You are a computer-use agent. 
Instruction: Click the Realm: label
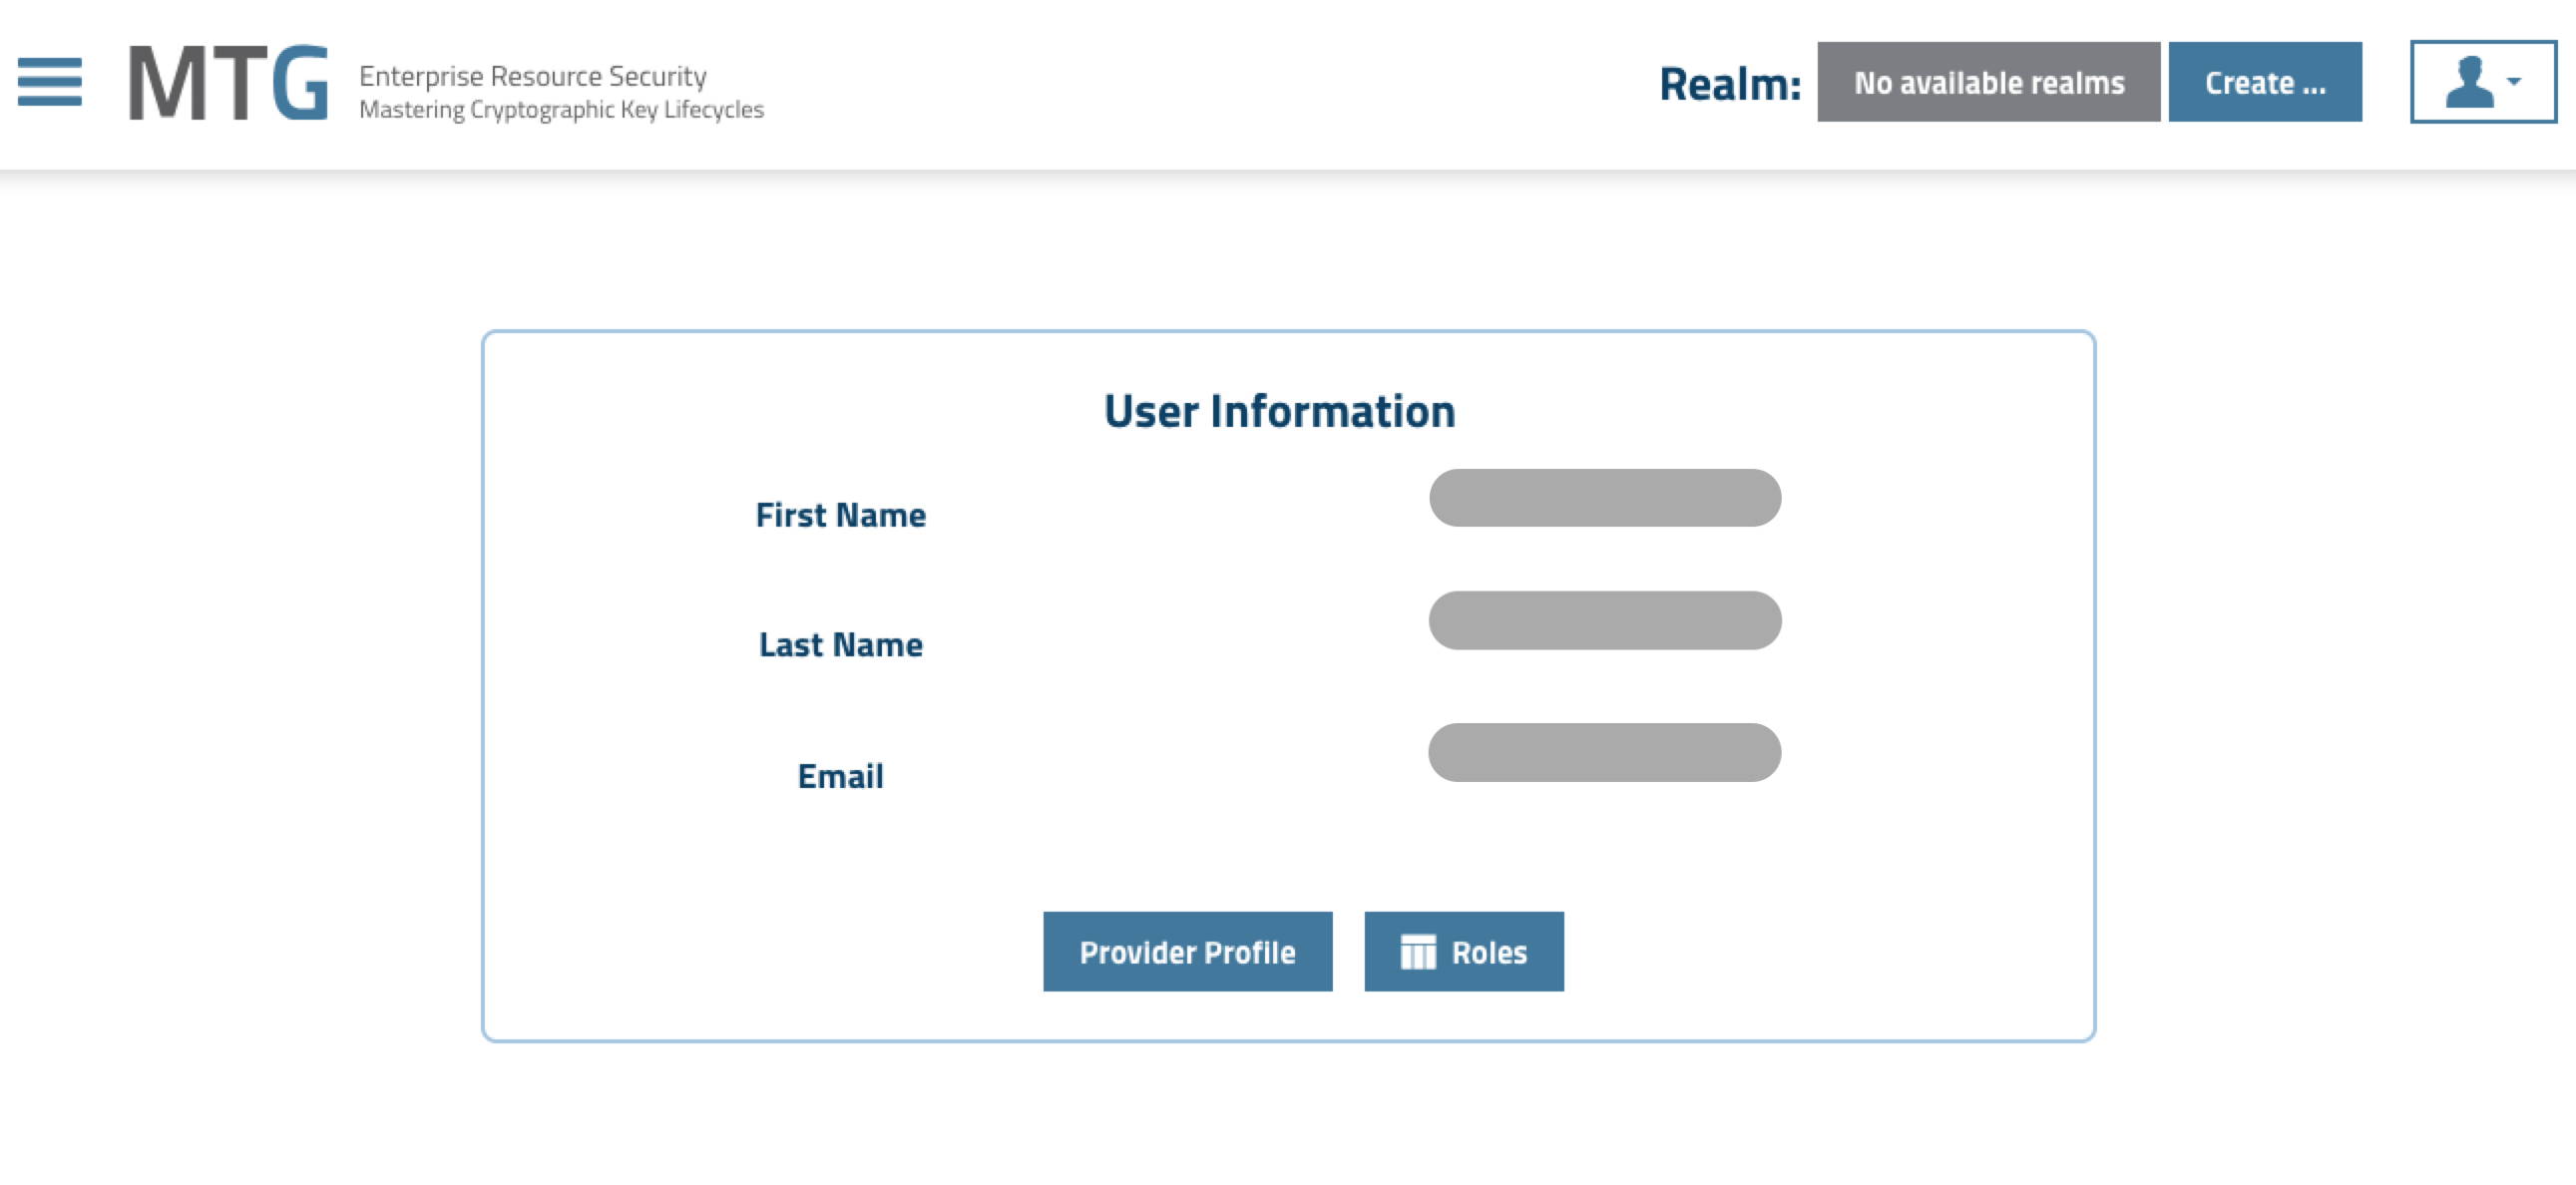point(1729,84)
